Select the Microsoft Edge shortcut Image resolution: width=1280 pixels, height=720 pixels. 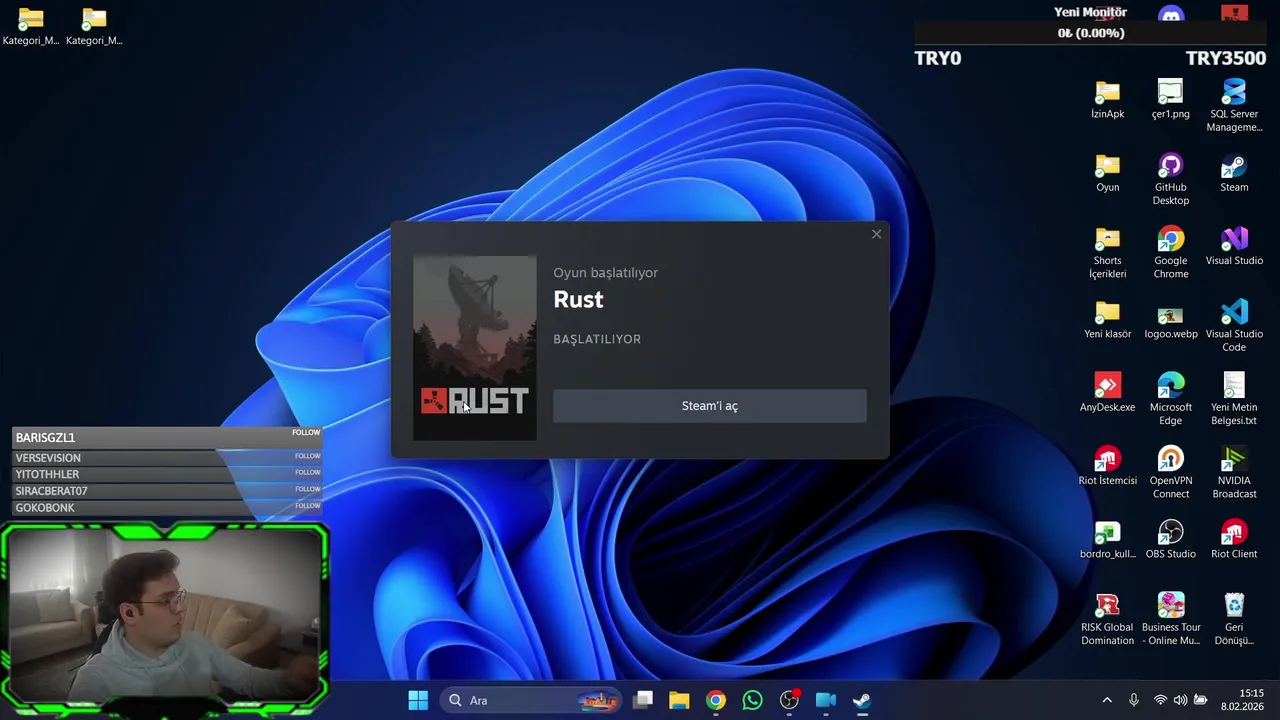pyautogui.click(x=1170, y=399)
